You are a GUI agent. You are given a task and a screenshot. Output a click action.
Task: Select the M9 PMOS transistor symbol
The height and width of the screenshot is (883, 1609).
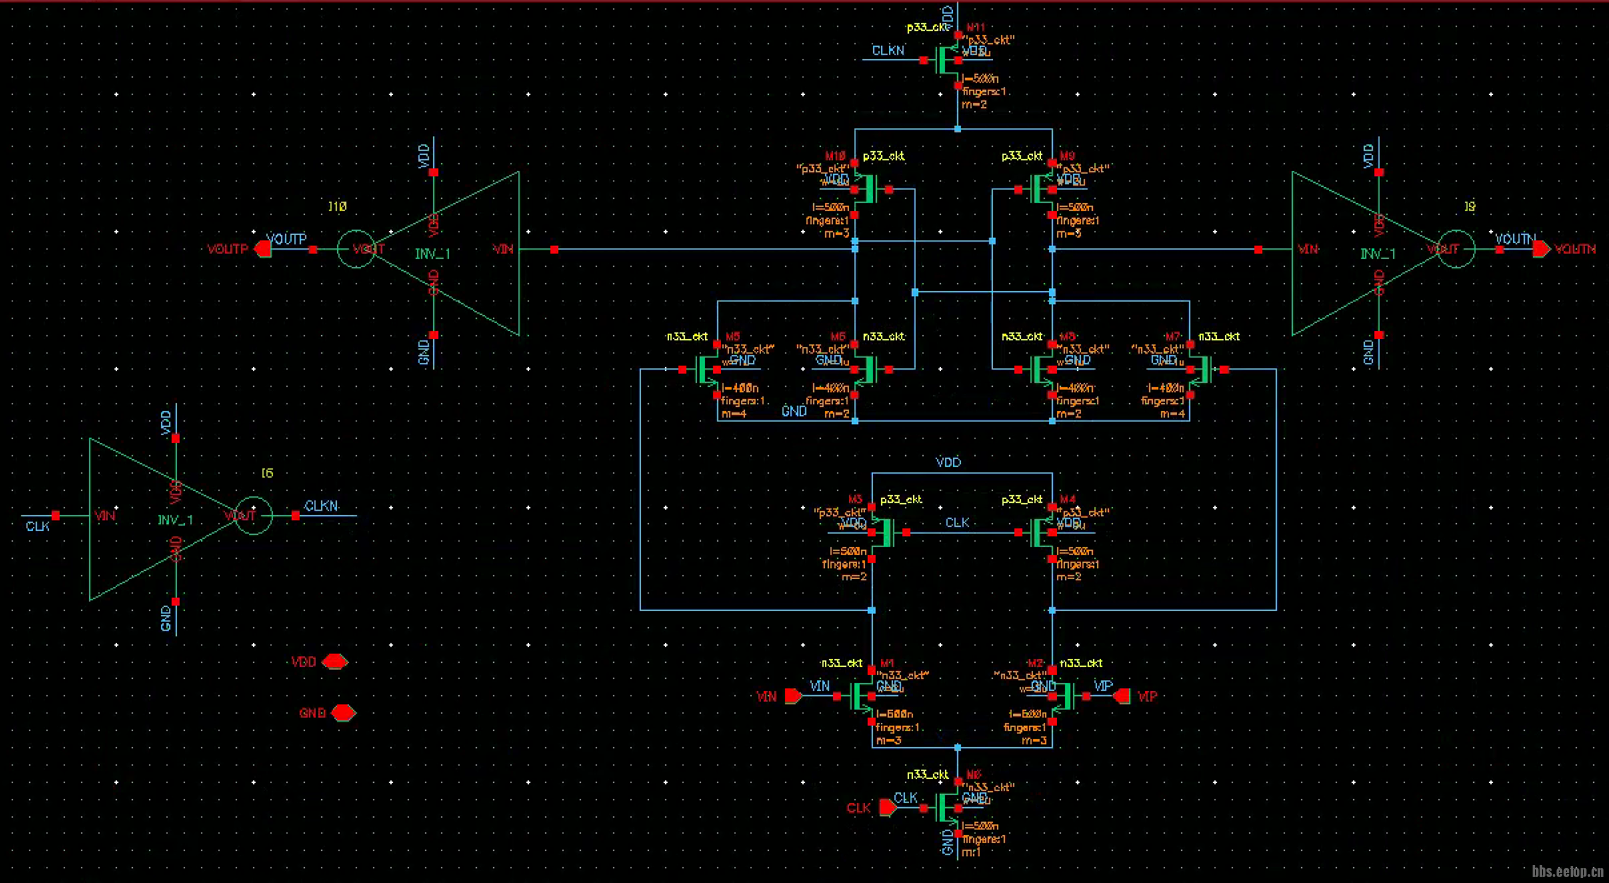point(1040,189)
